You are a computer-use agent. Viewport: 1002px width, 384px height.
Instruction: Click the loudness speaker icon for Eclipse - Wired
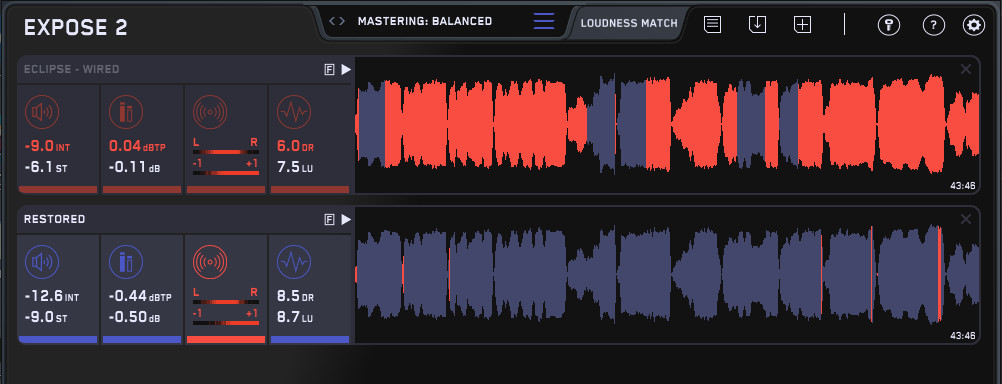[42, 112]
